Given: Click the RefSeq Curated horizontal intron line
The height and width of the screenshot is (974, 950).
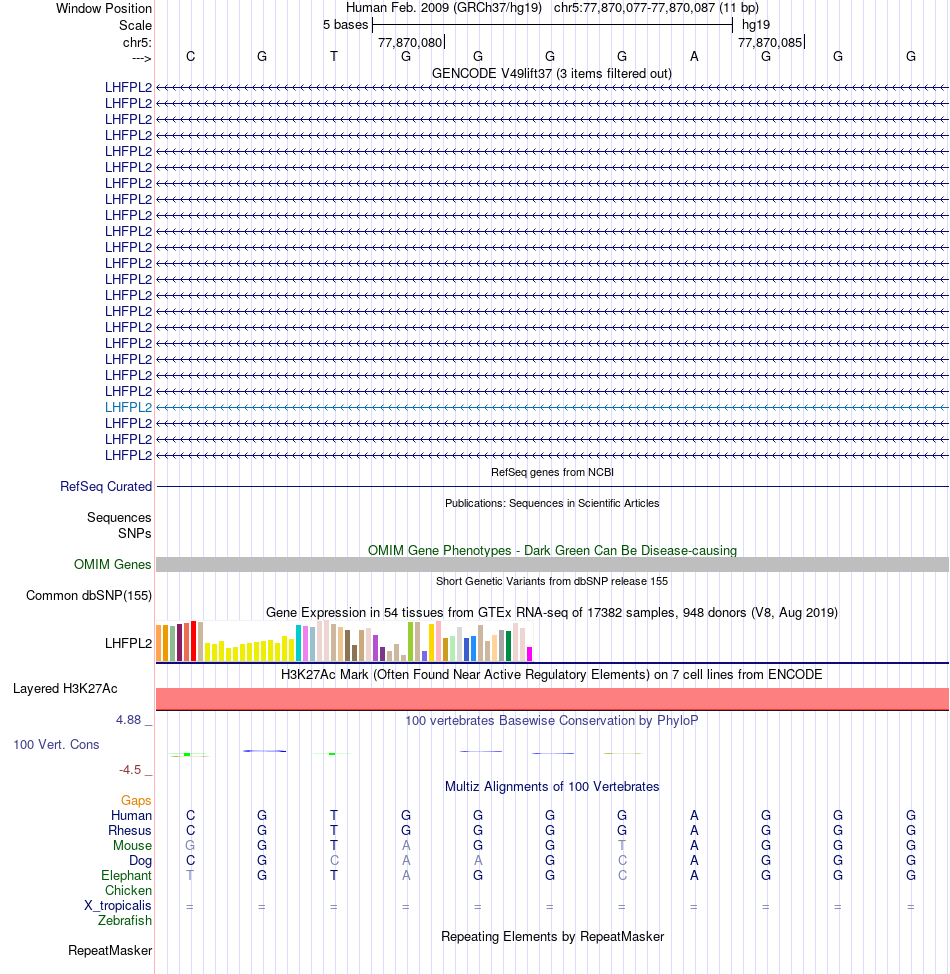Looking at the screenshot, I should tap(552, 486).
